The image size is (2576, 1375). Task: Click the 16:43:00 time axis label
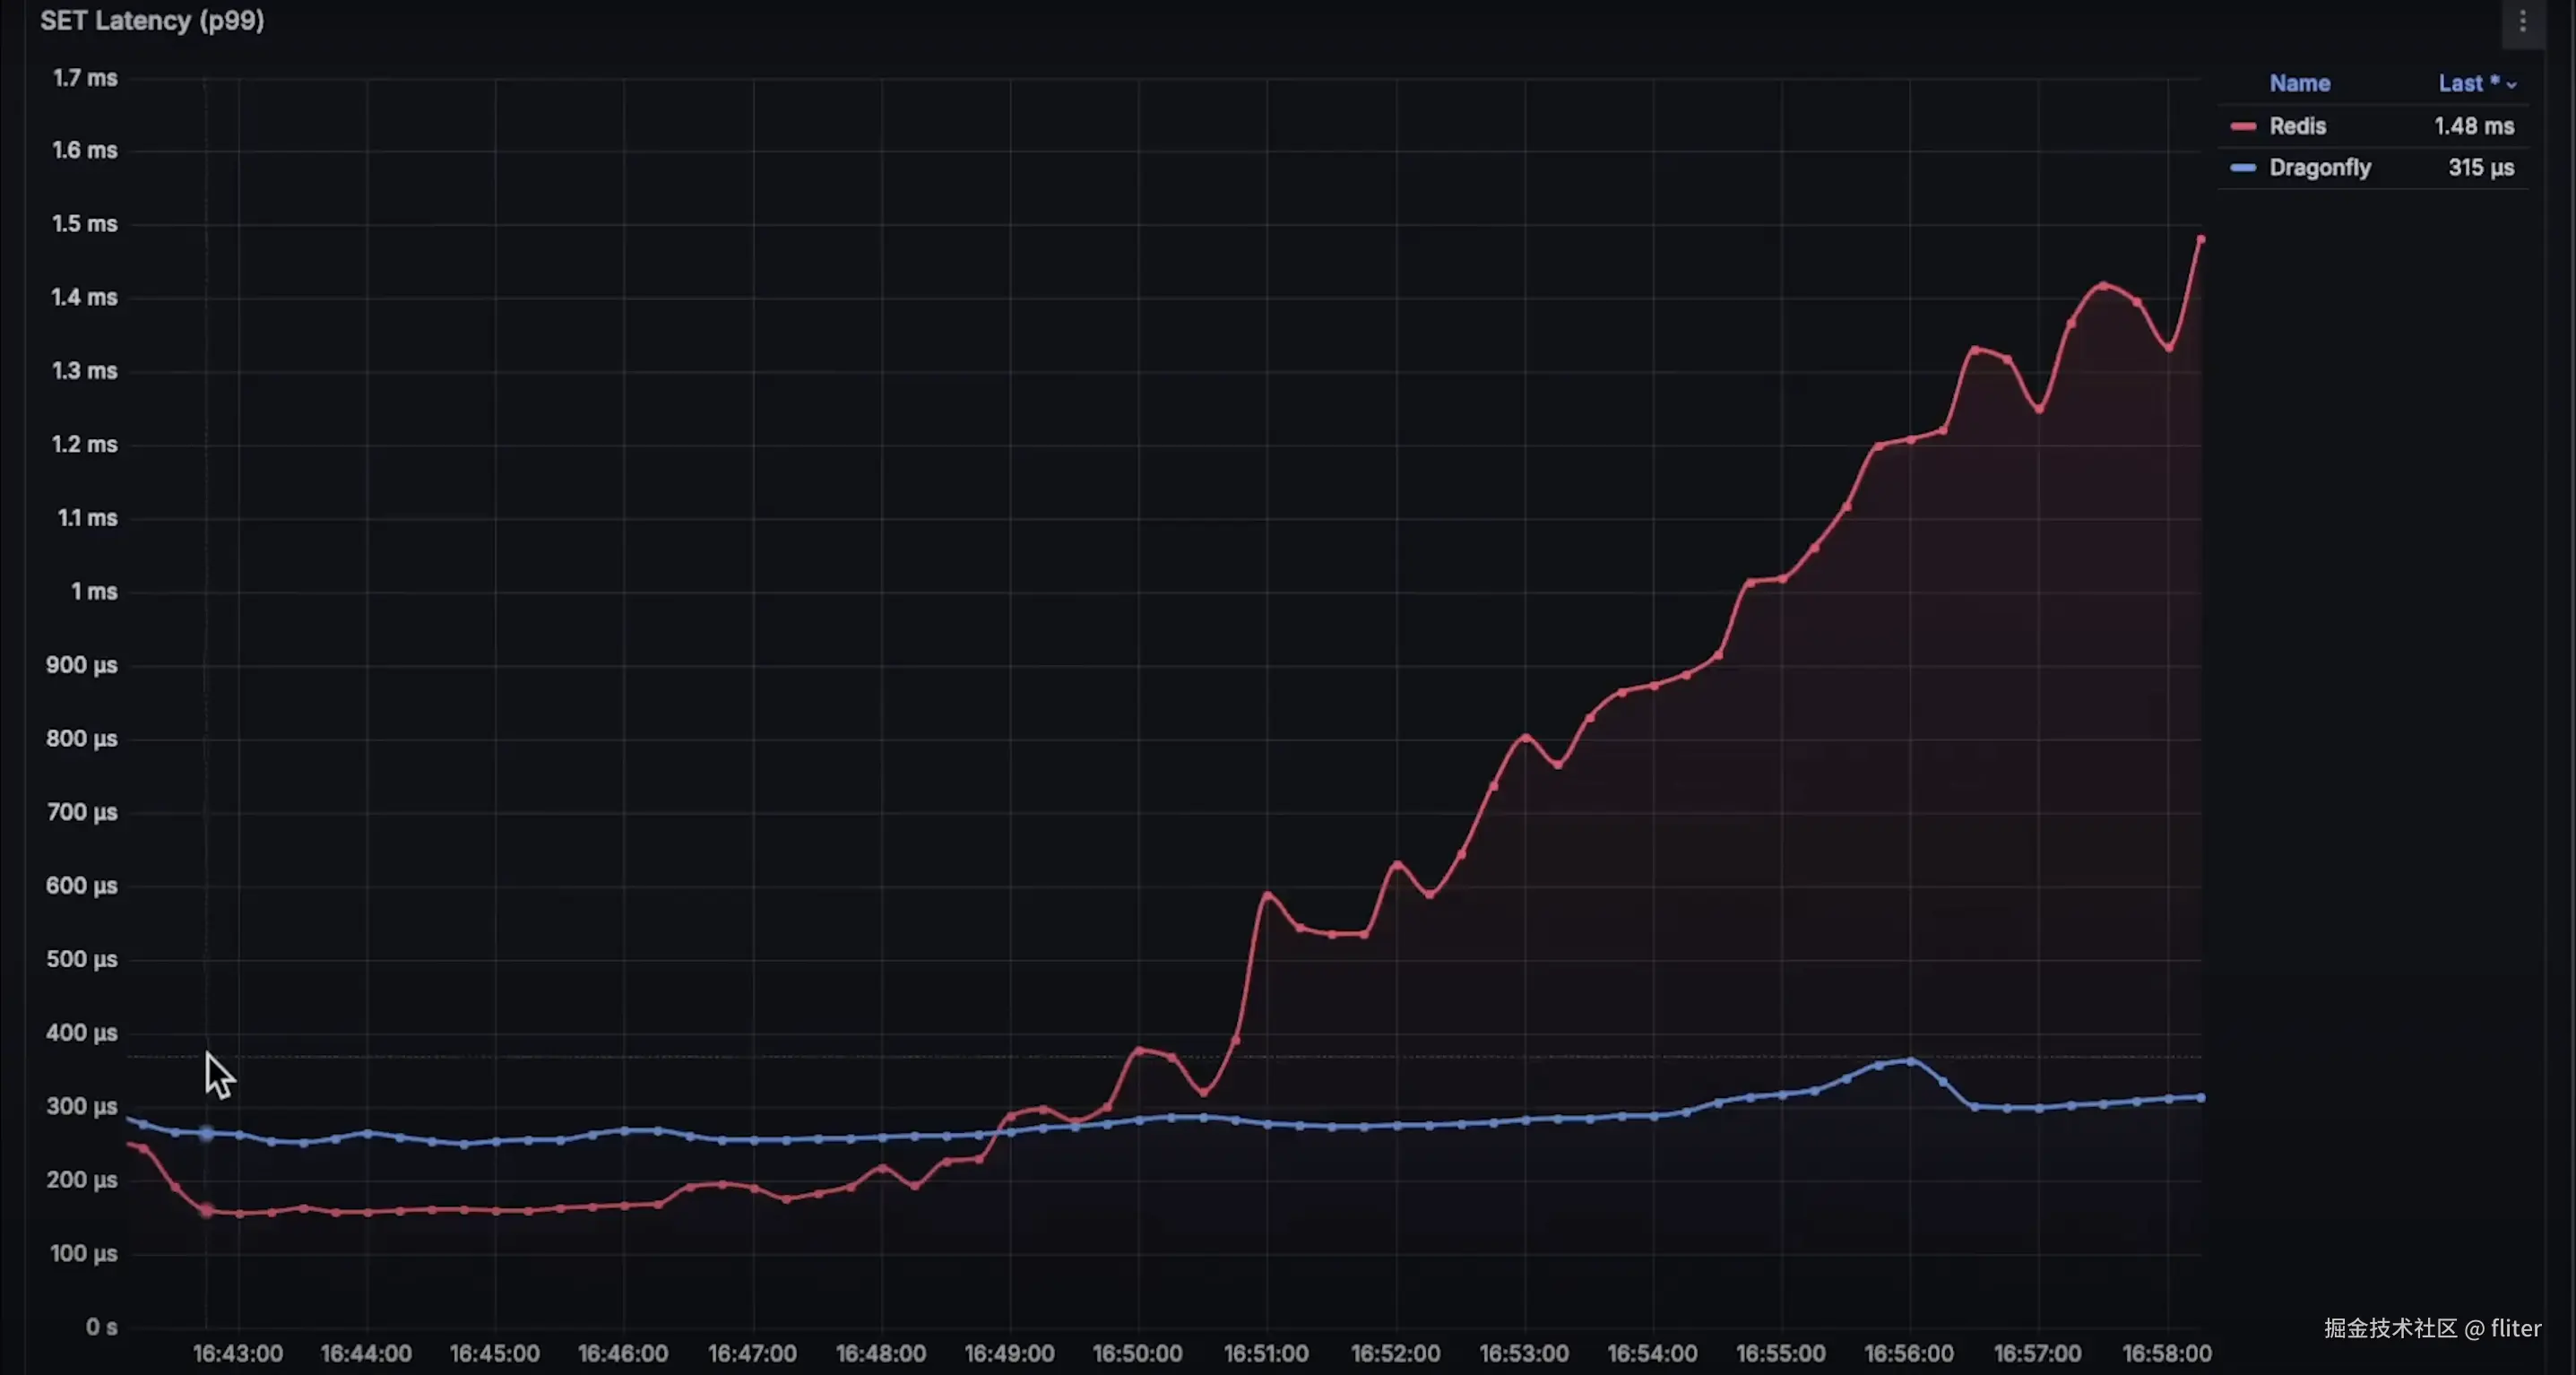coord(238,1353)
